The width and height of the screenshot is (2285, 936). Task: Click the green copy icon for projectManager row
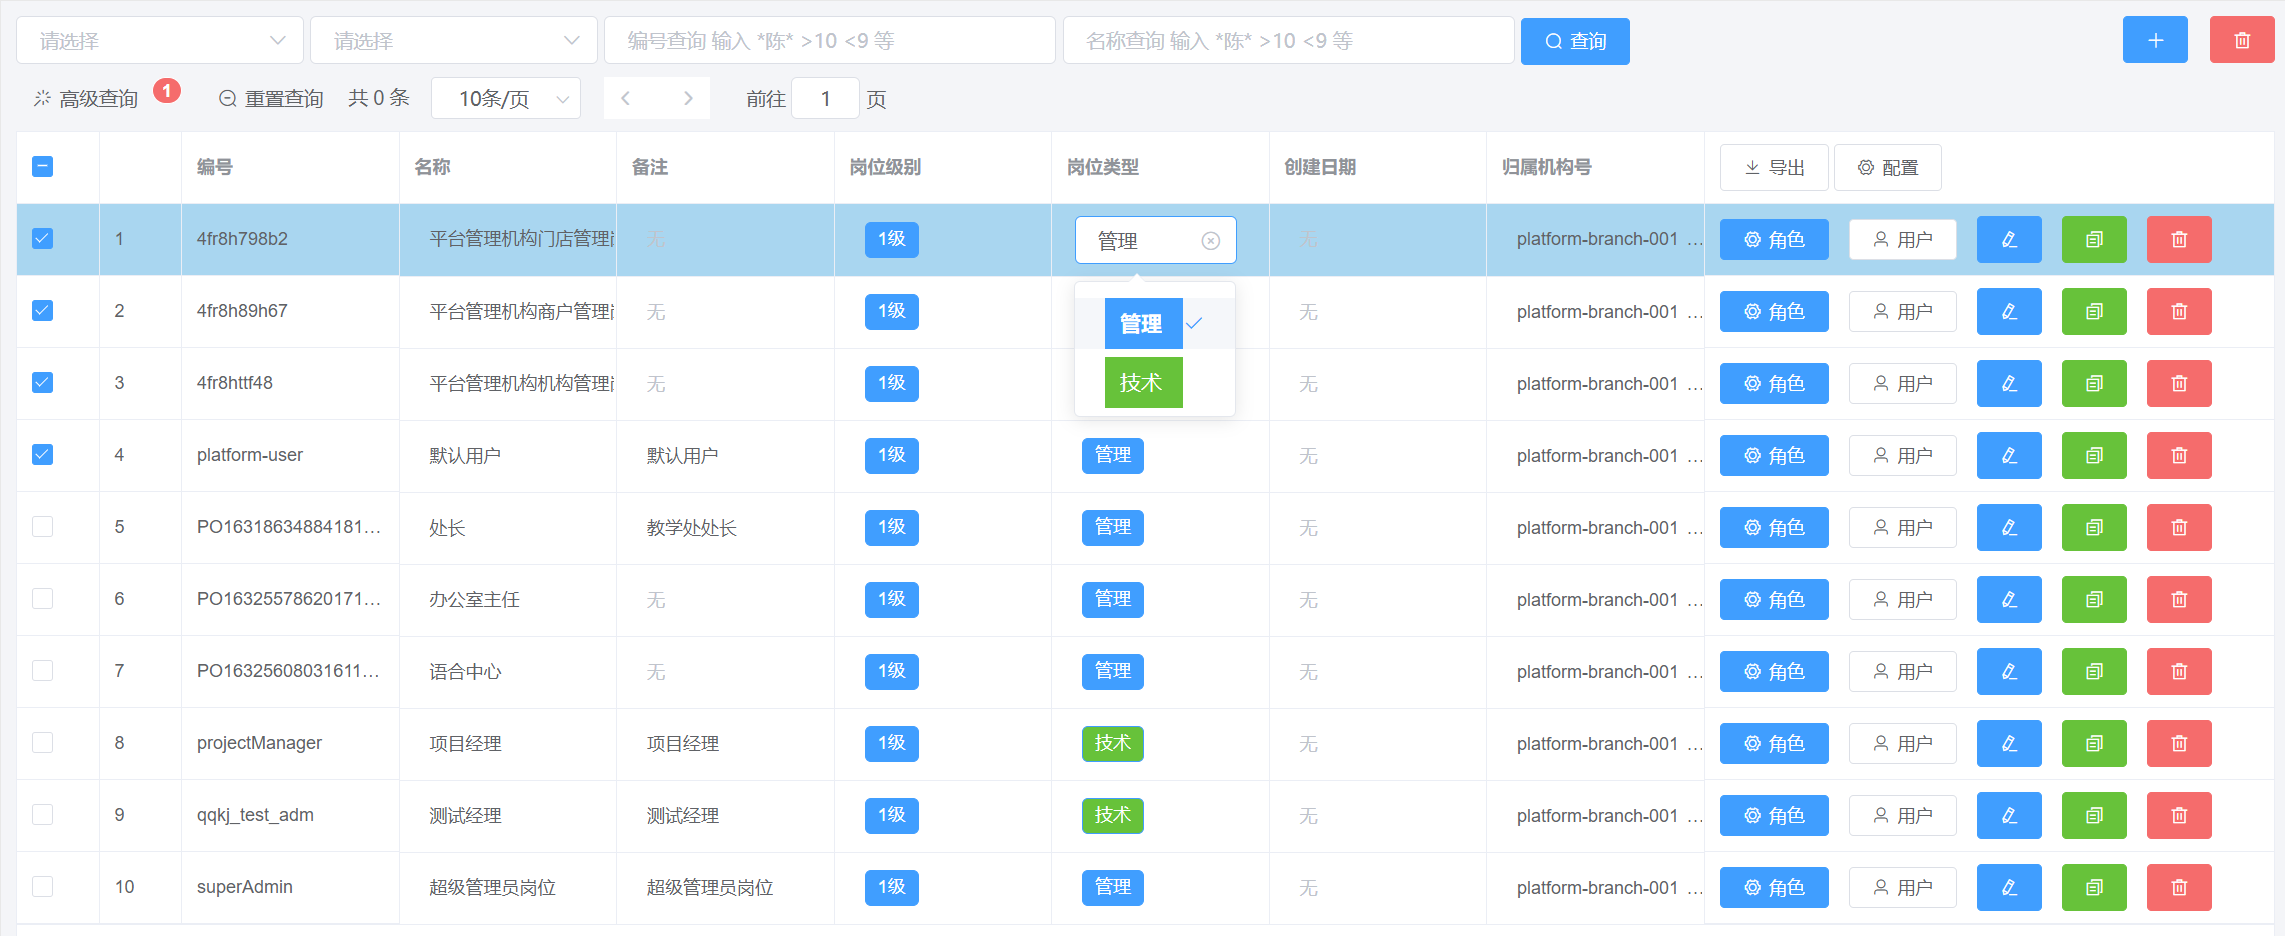(x=2093, y=743)
